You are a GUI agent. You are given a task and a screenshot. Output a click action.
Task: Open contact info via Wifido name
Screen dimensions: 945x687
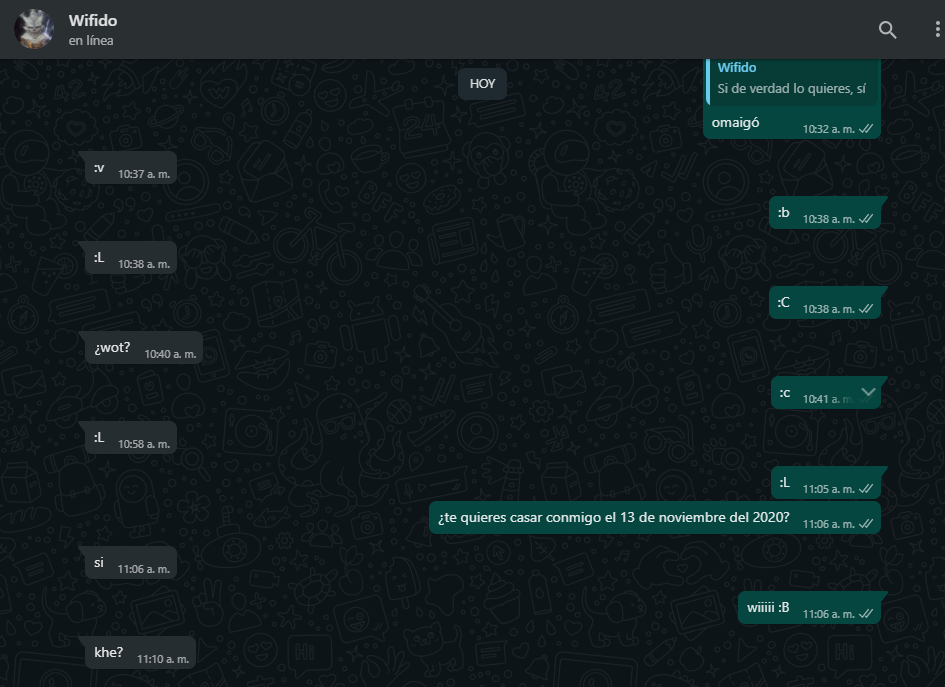coord(92,21)
